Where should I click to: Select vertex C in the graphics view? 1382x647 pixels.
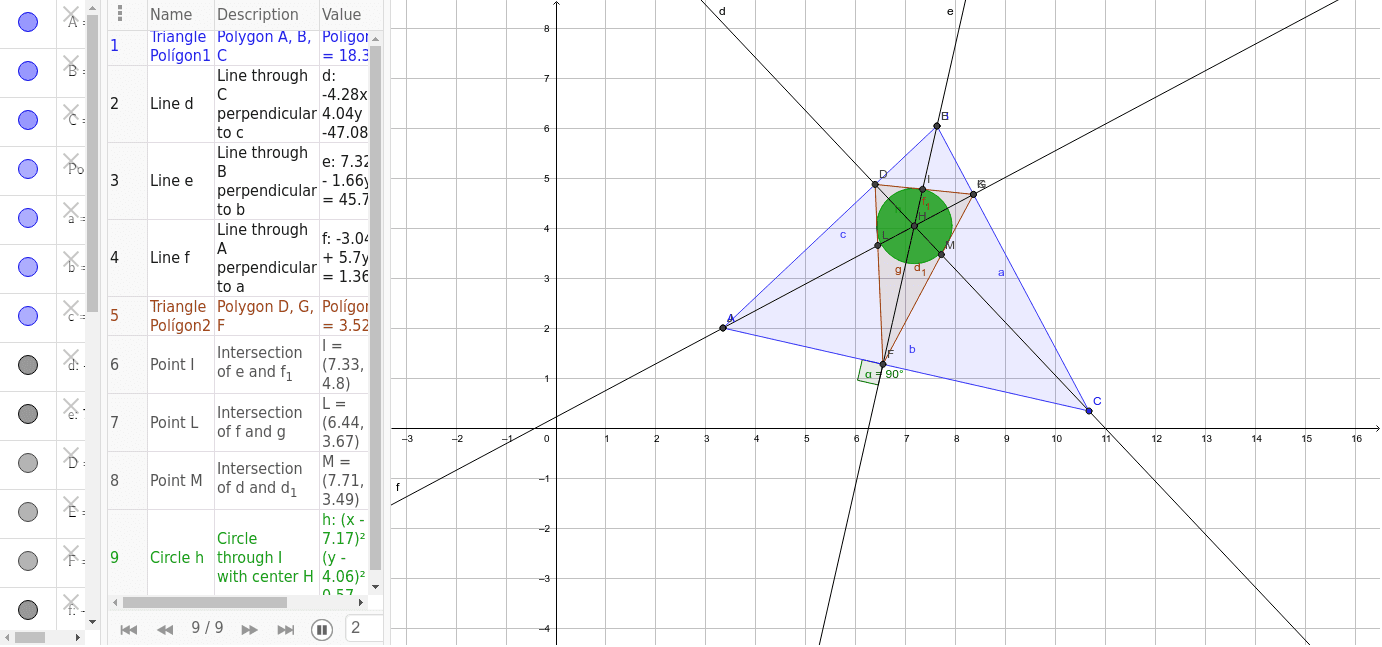click(1089, 411)
